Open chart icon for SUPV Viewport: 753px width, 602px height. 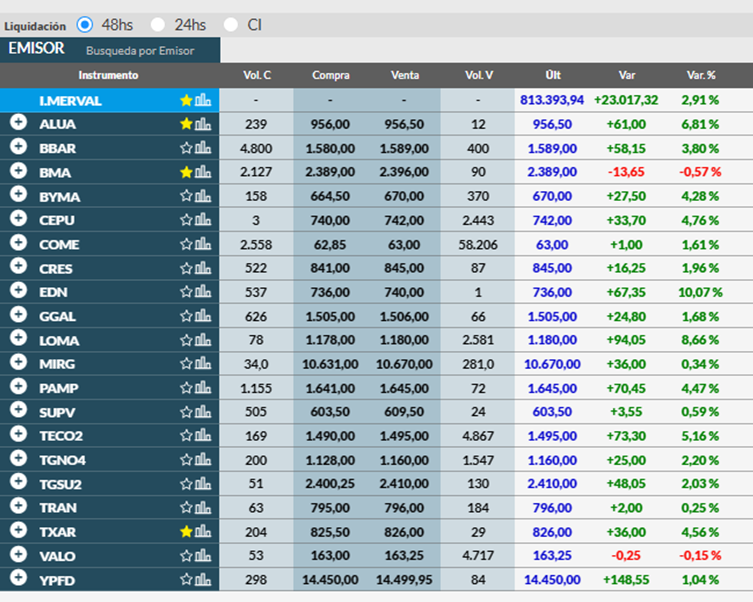click(x=203, y=411)
